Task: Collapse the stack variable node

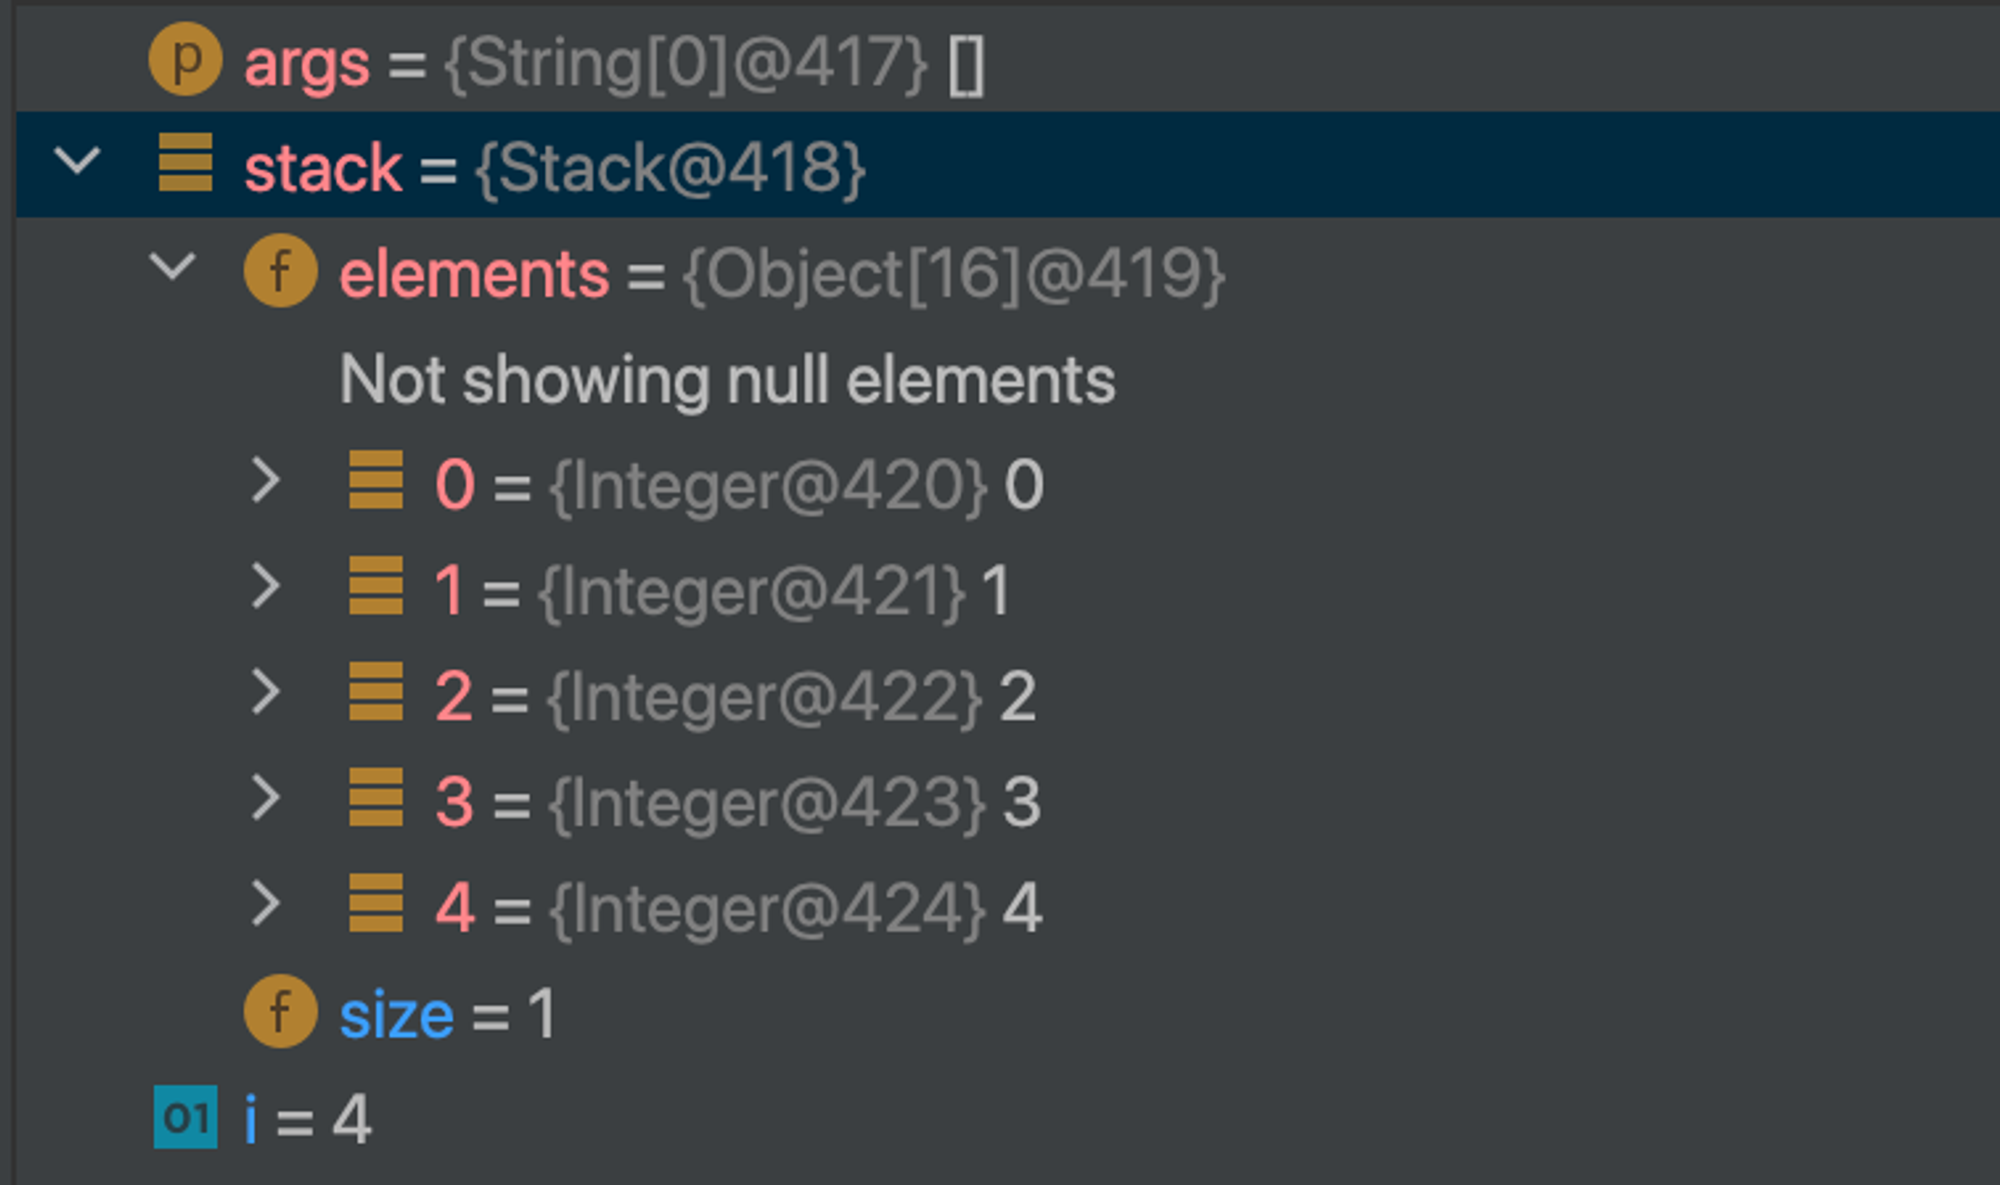Action: [78, 160]
